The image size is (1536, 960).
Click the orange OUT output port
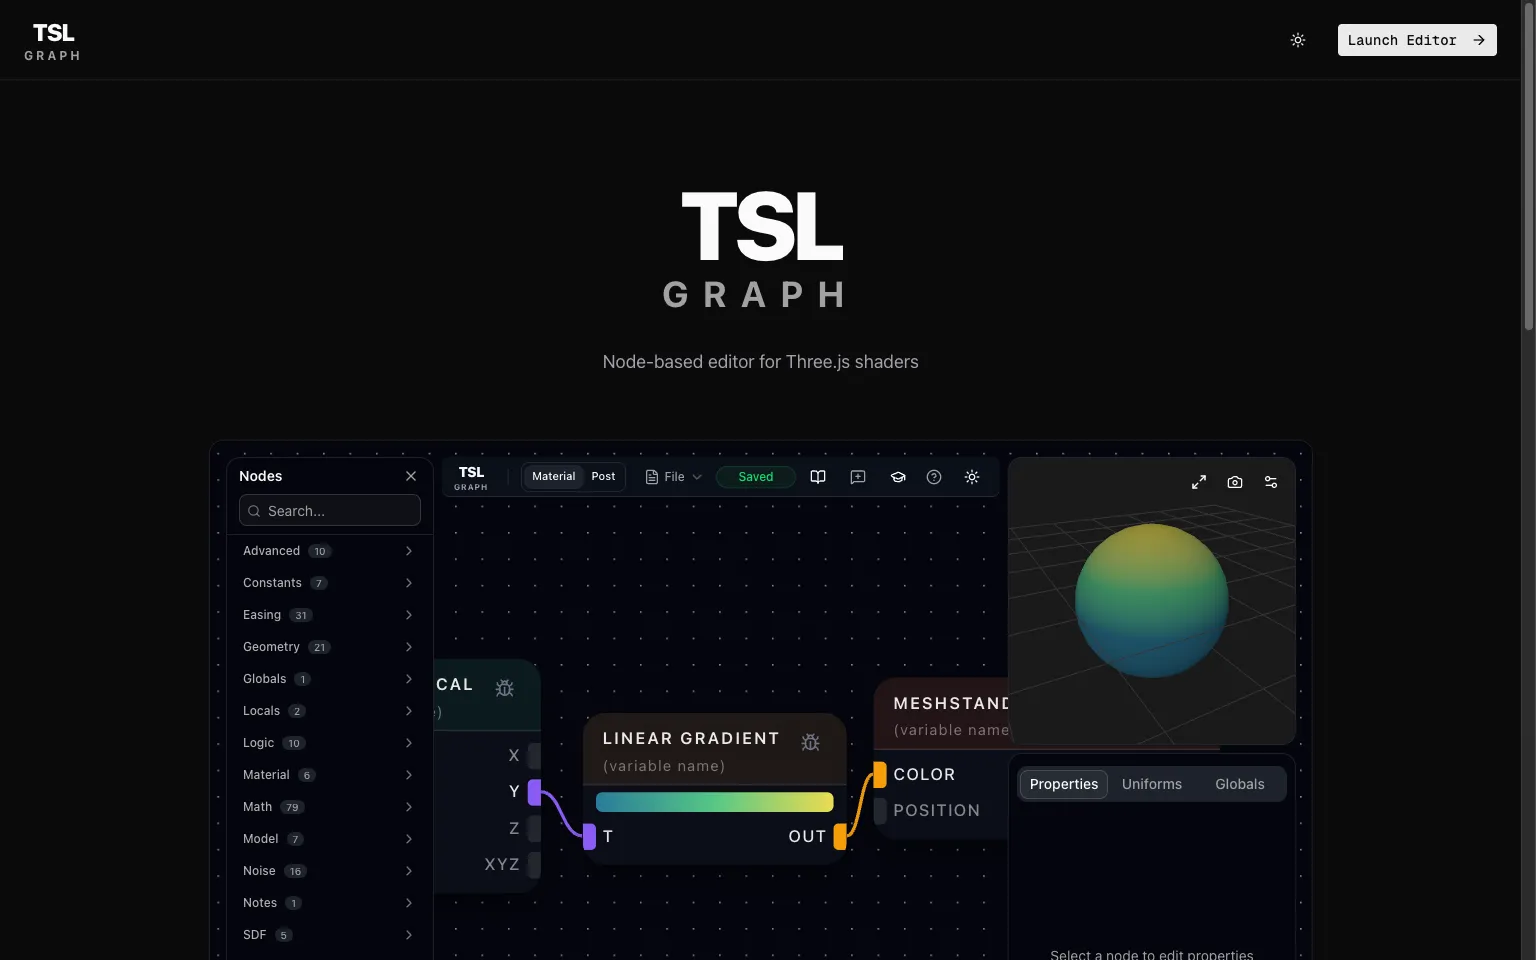point(840,836)
